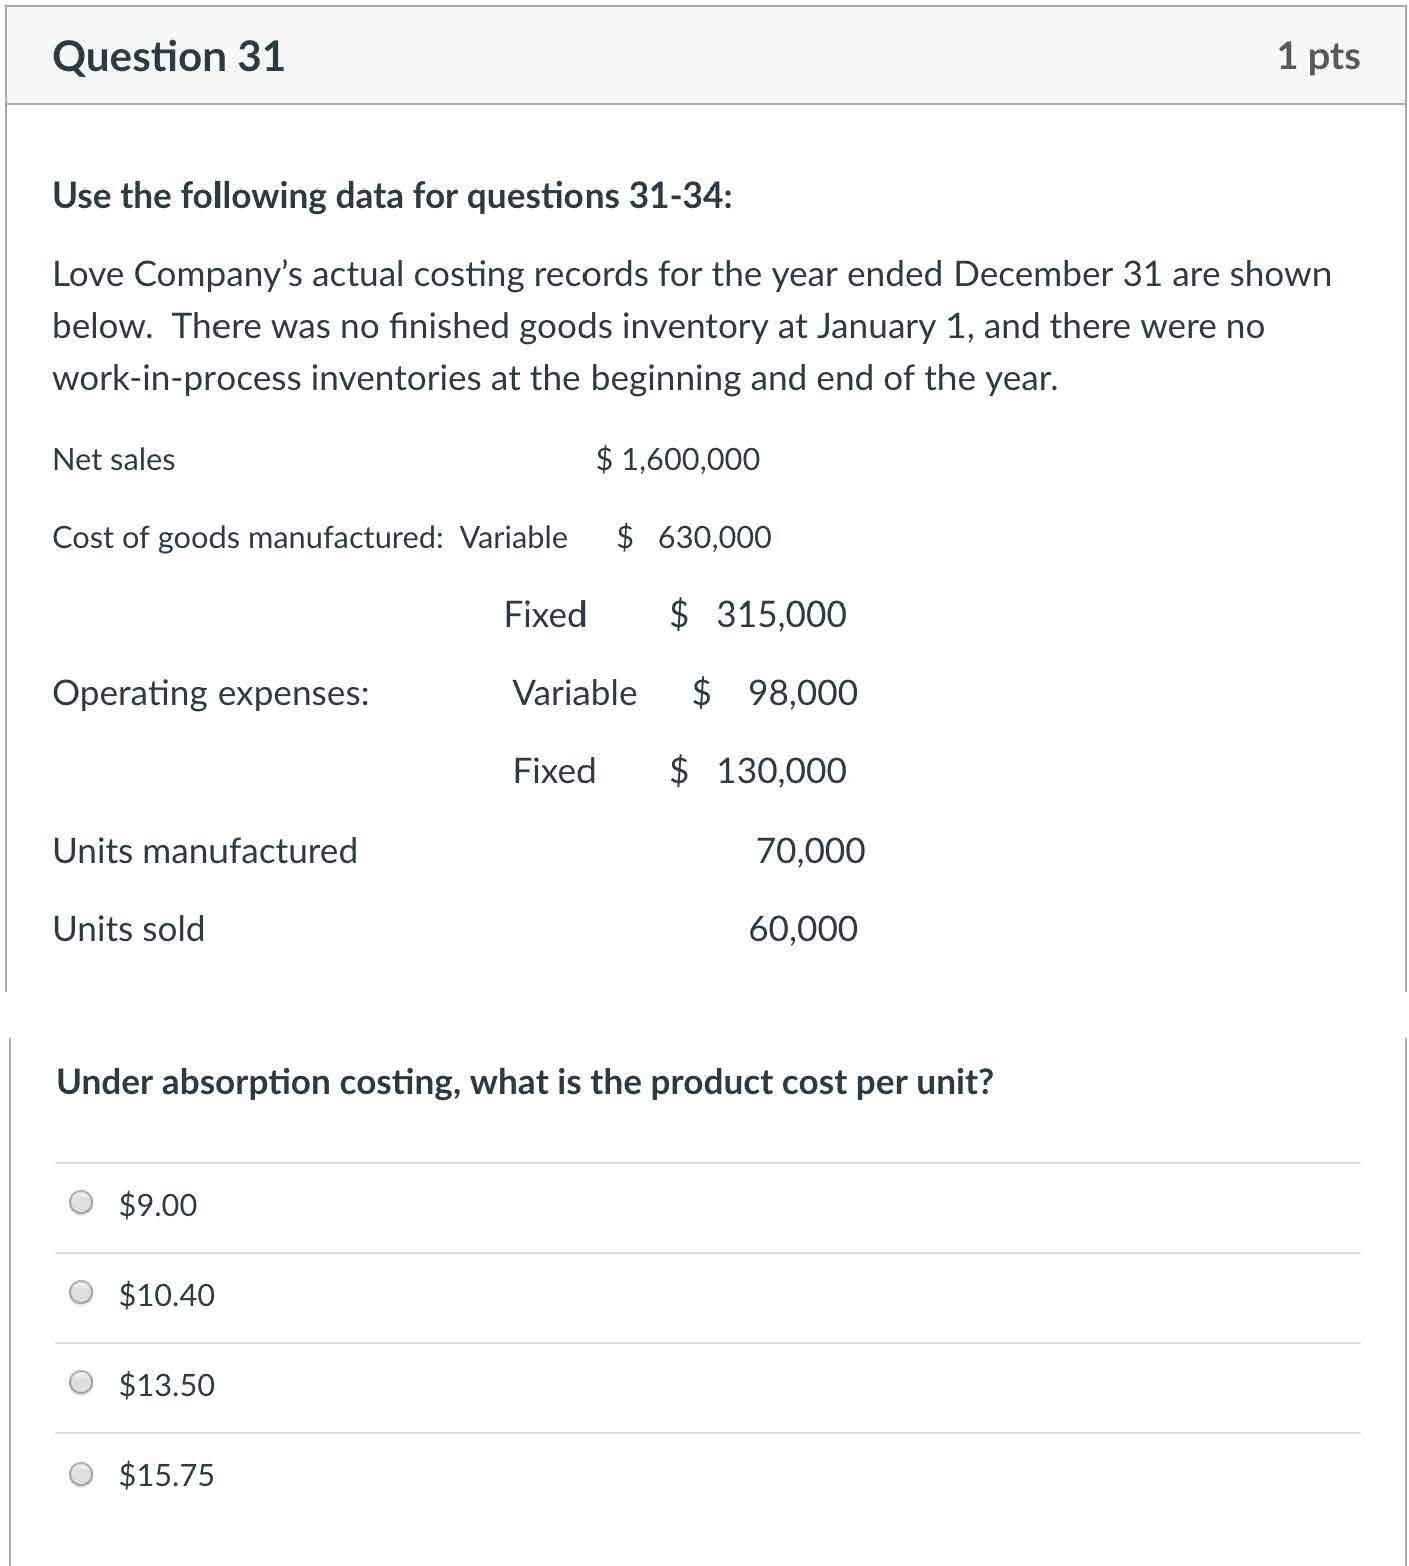Click the $9.00 answer label text
1409x1566 pixels.
pyautogui.click(x=158, y=1205)
